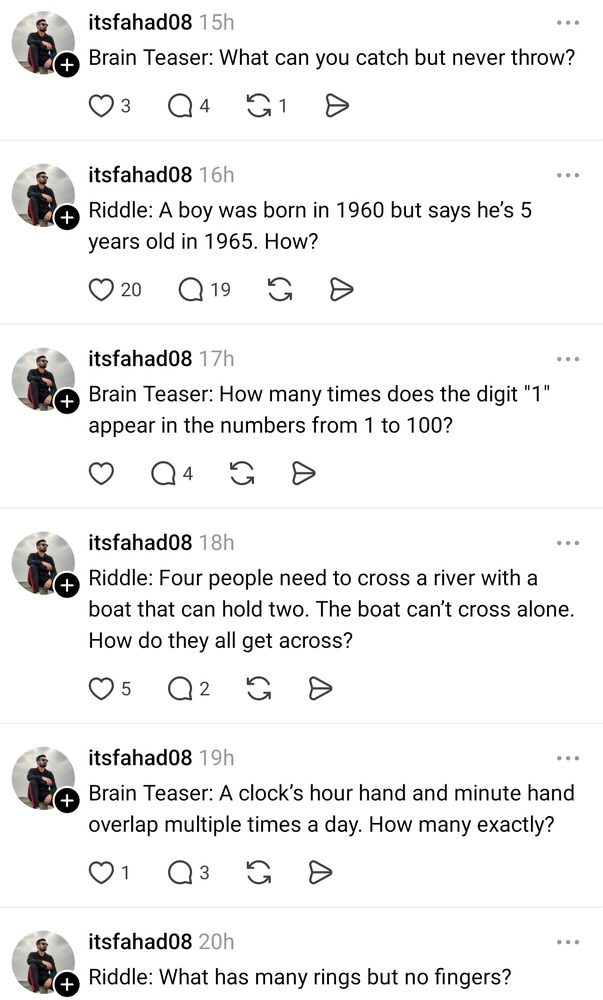Open more options for the 19h post
603x1000 pixels.
tap(567, 758)
